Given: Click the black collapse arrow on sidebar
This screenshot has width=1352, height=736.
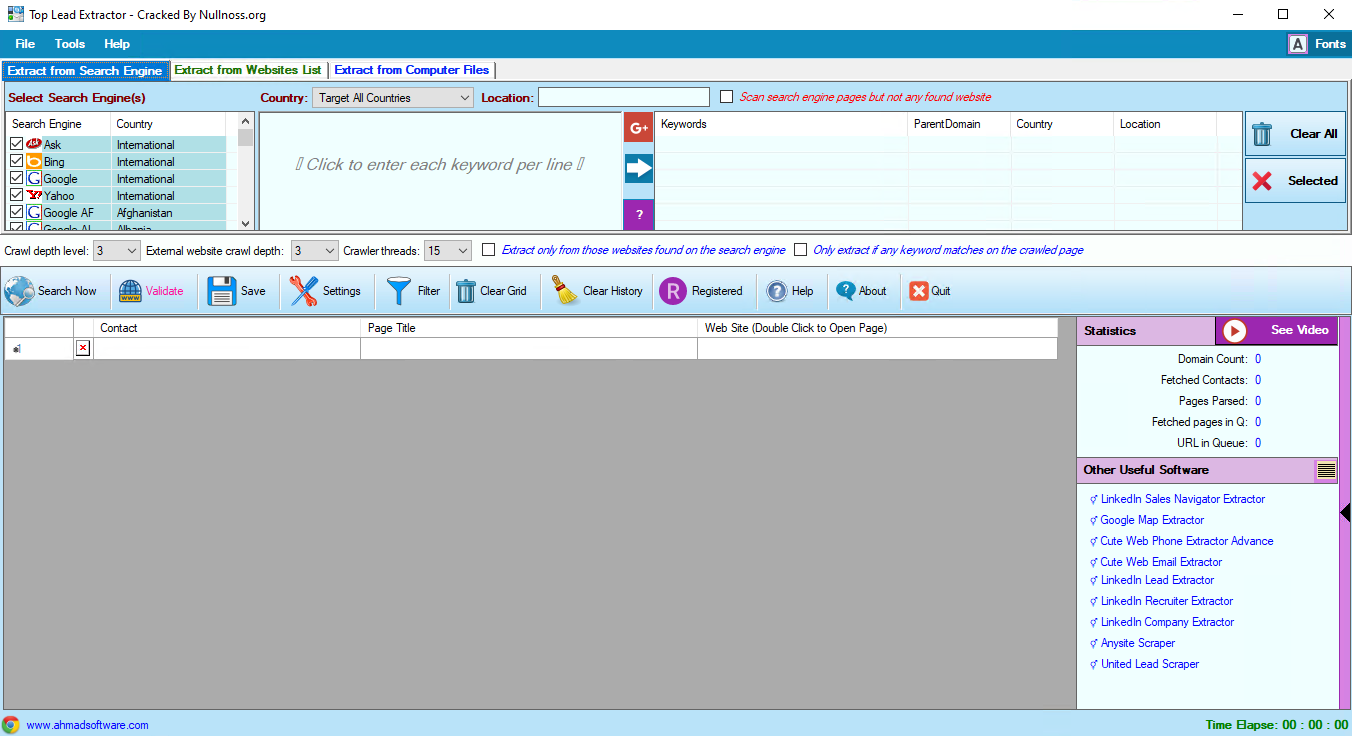Looking at the screenshot, I should pos(1345,513).
